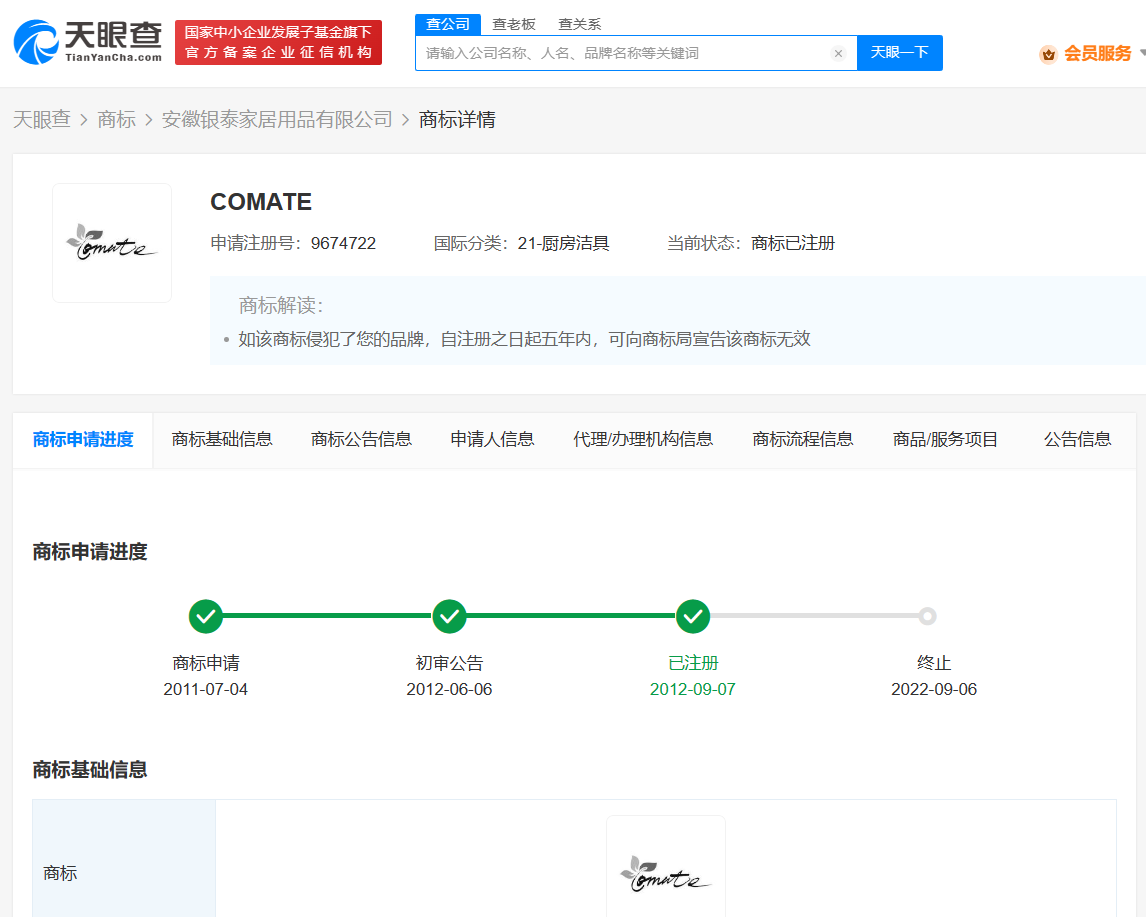Click registration number 9674722
This screenshot has height=917, width=1146.
pos(344,243)
